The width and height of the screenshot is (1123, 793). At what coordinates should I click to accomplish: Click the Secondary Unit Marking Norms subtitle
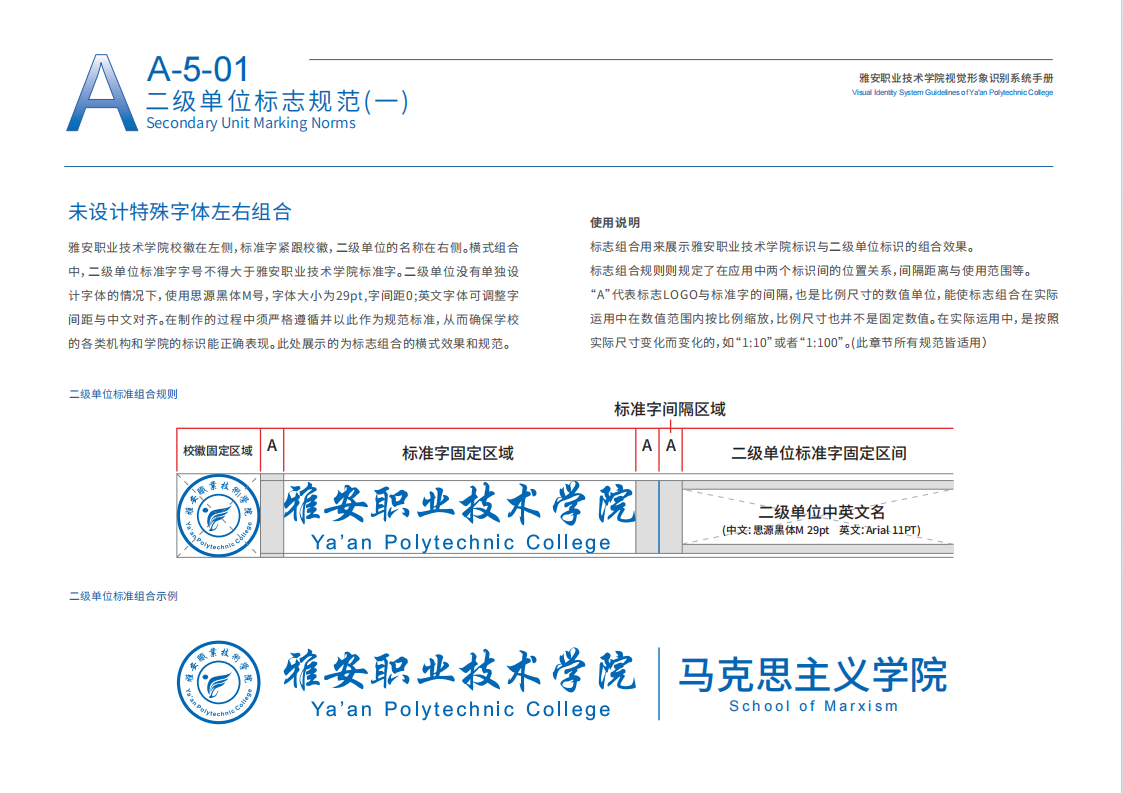point(250,123)
